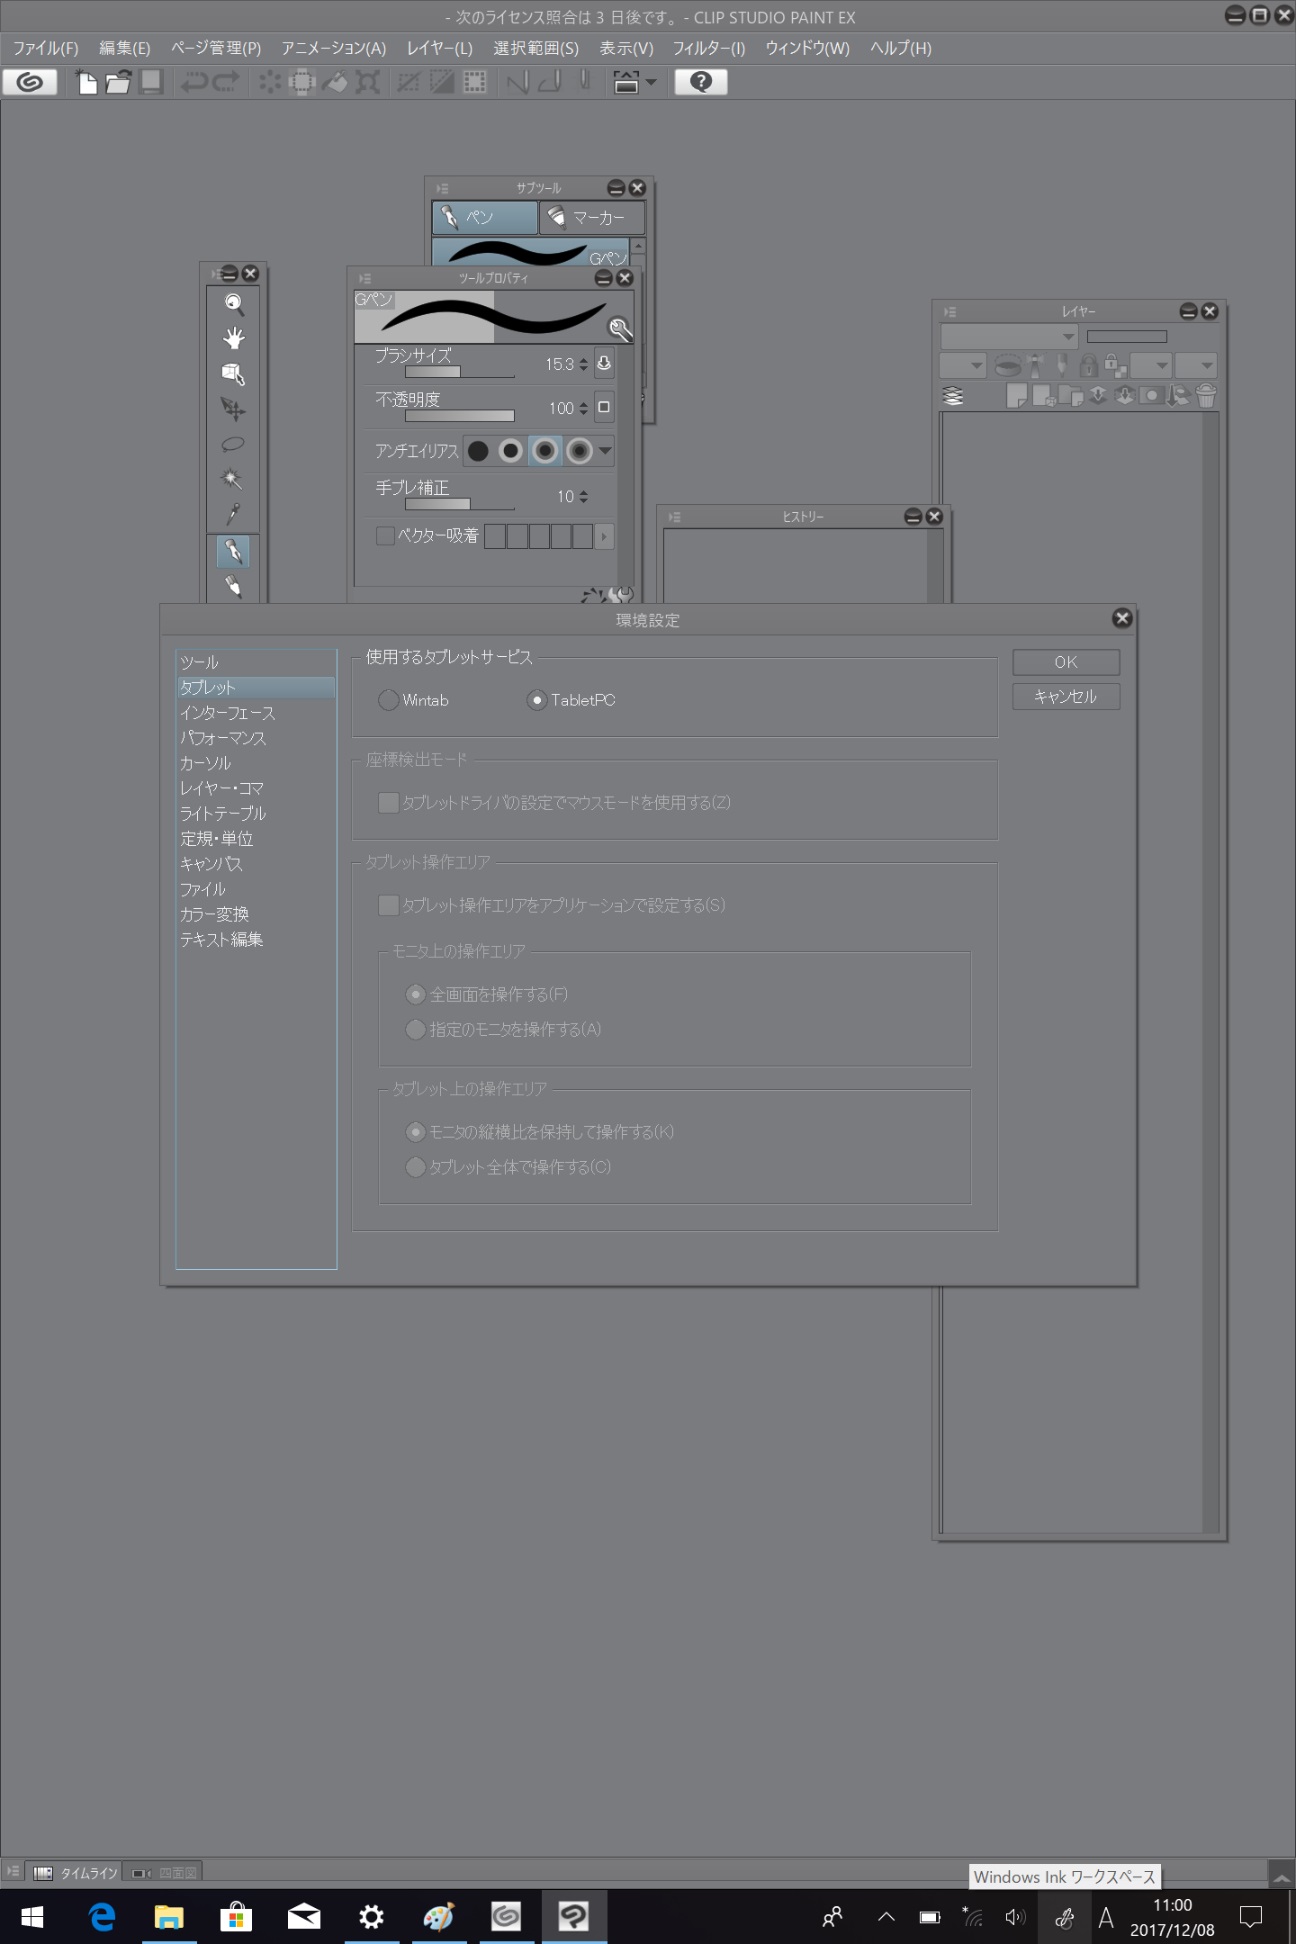Open the フィルター(I) menu

709,48
